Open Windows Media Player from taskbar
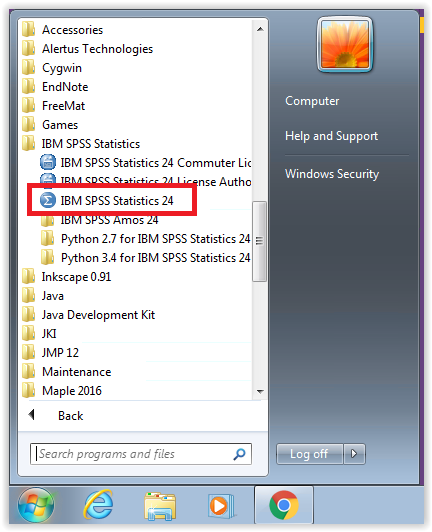Image resolution: width=432 pixels, height=532 pixels. [x=221, y=506]
